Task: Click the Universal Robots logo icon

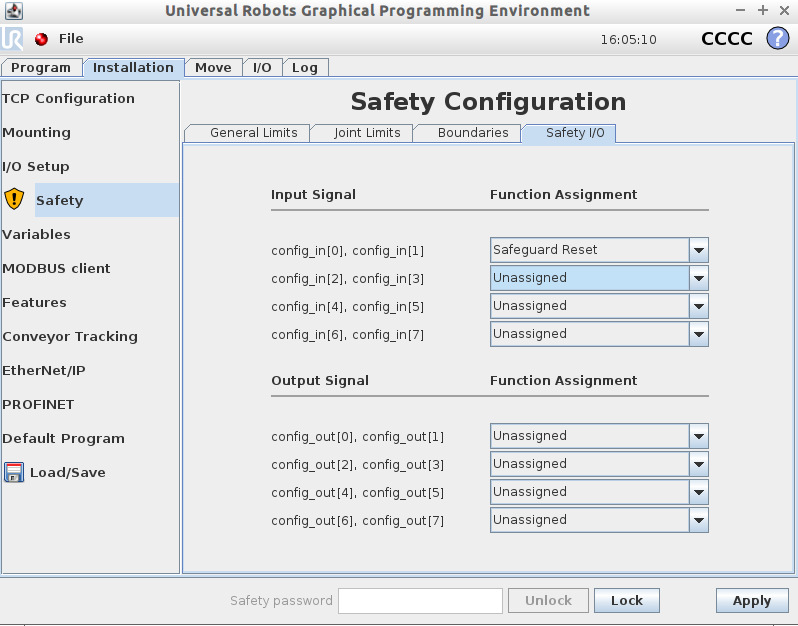Action: [x=12, y=39]
